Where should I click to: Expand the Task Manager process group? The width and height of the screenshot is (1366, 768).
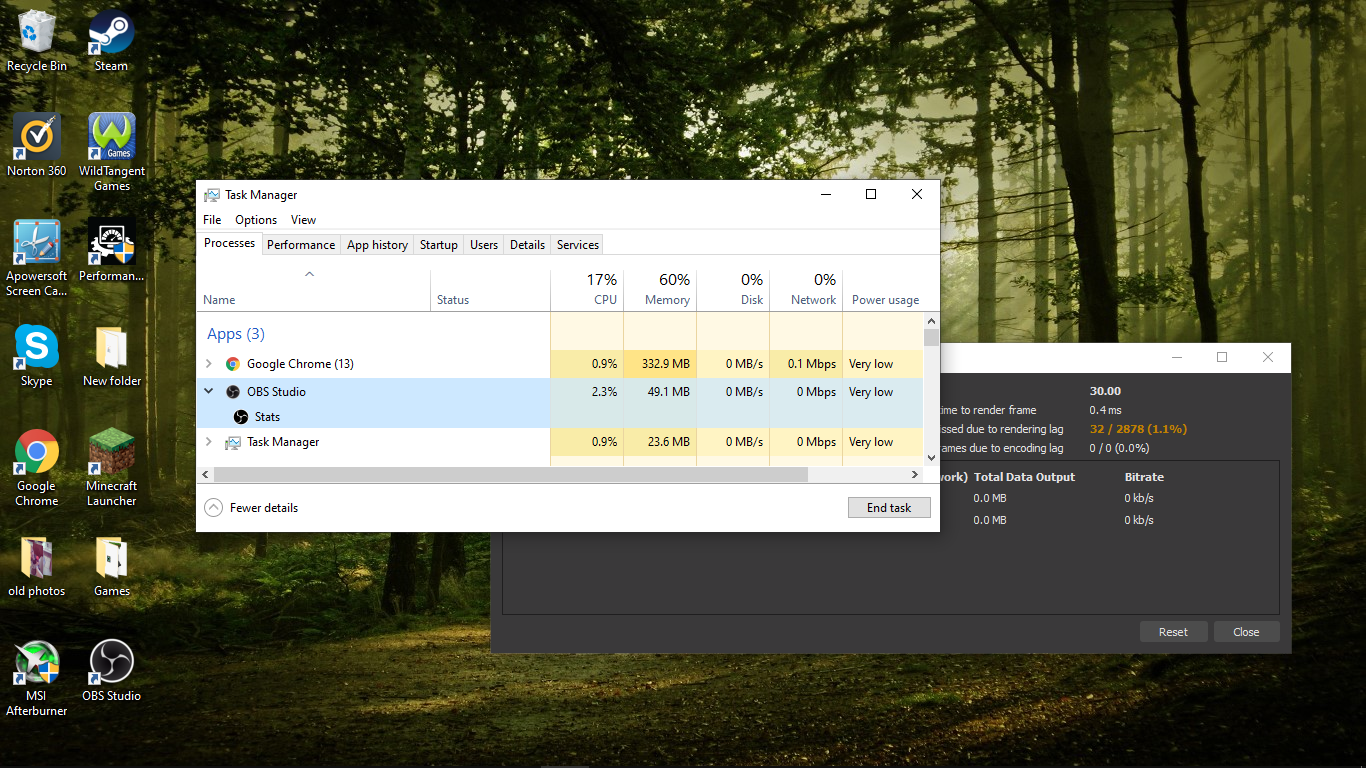[209, 442]
